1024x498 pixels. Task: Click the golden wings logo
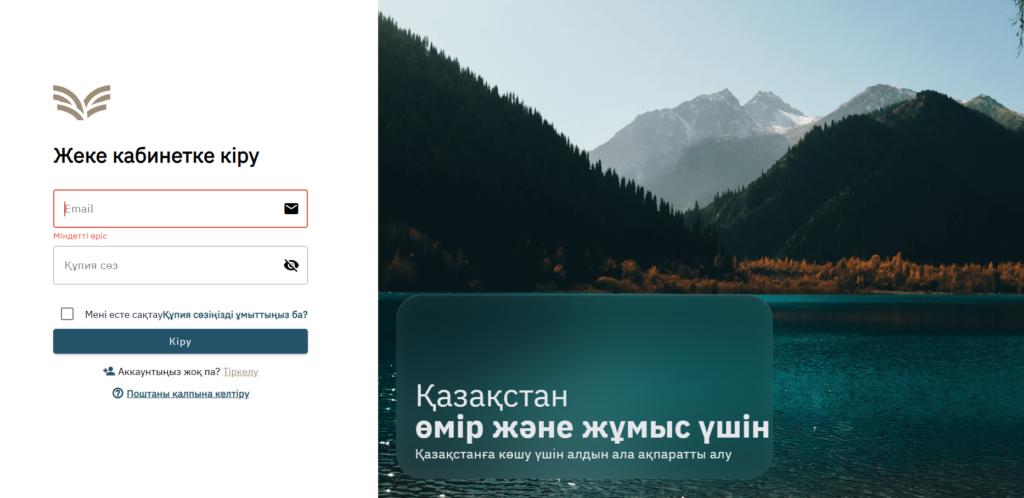81,102
